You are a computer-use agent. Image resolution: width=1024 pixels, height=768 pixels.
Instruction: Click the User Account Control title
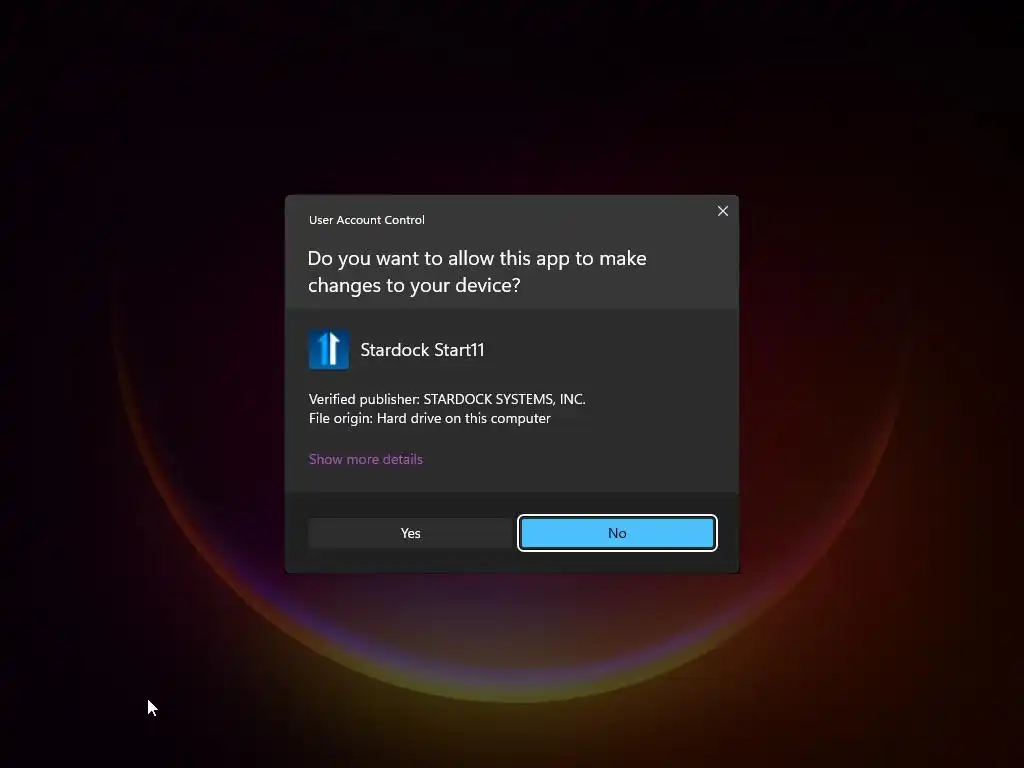(x=366, y=220)
